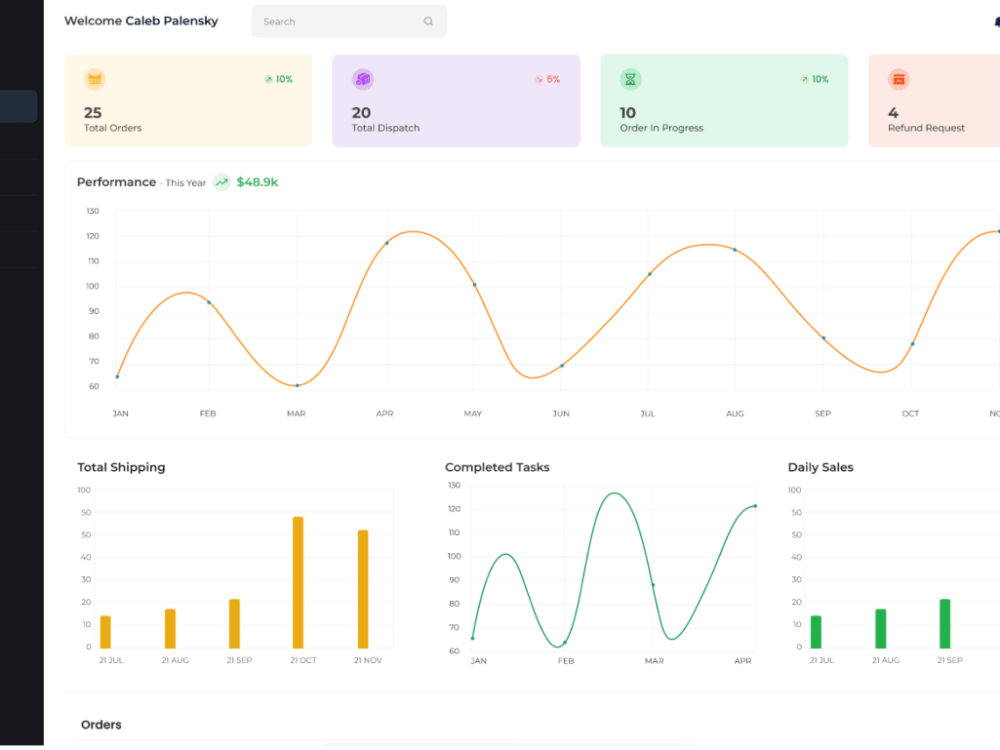Select the JUN data point on Performance chart

(x=562, y=365)
